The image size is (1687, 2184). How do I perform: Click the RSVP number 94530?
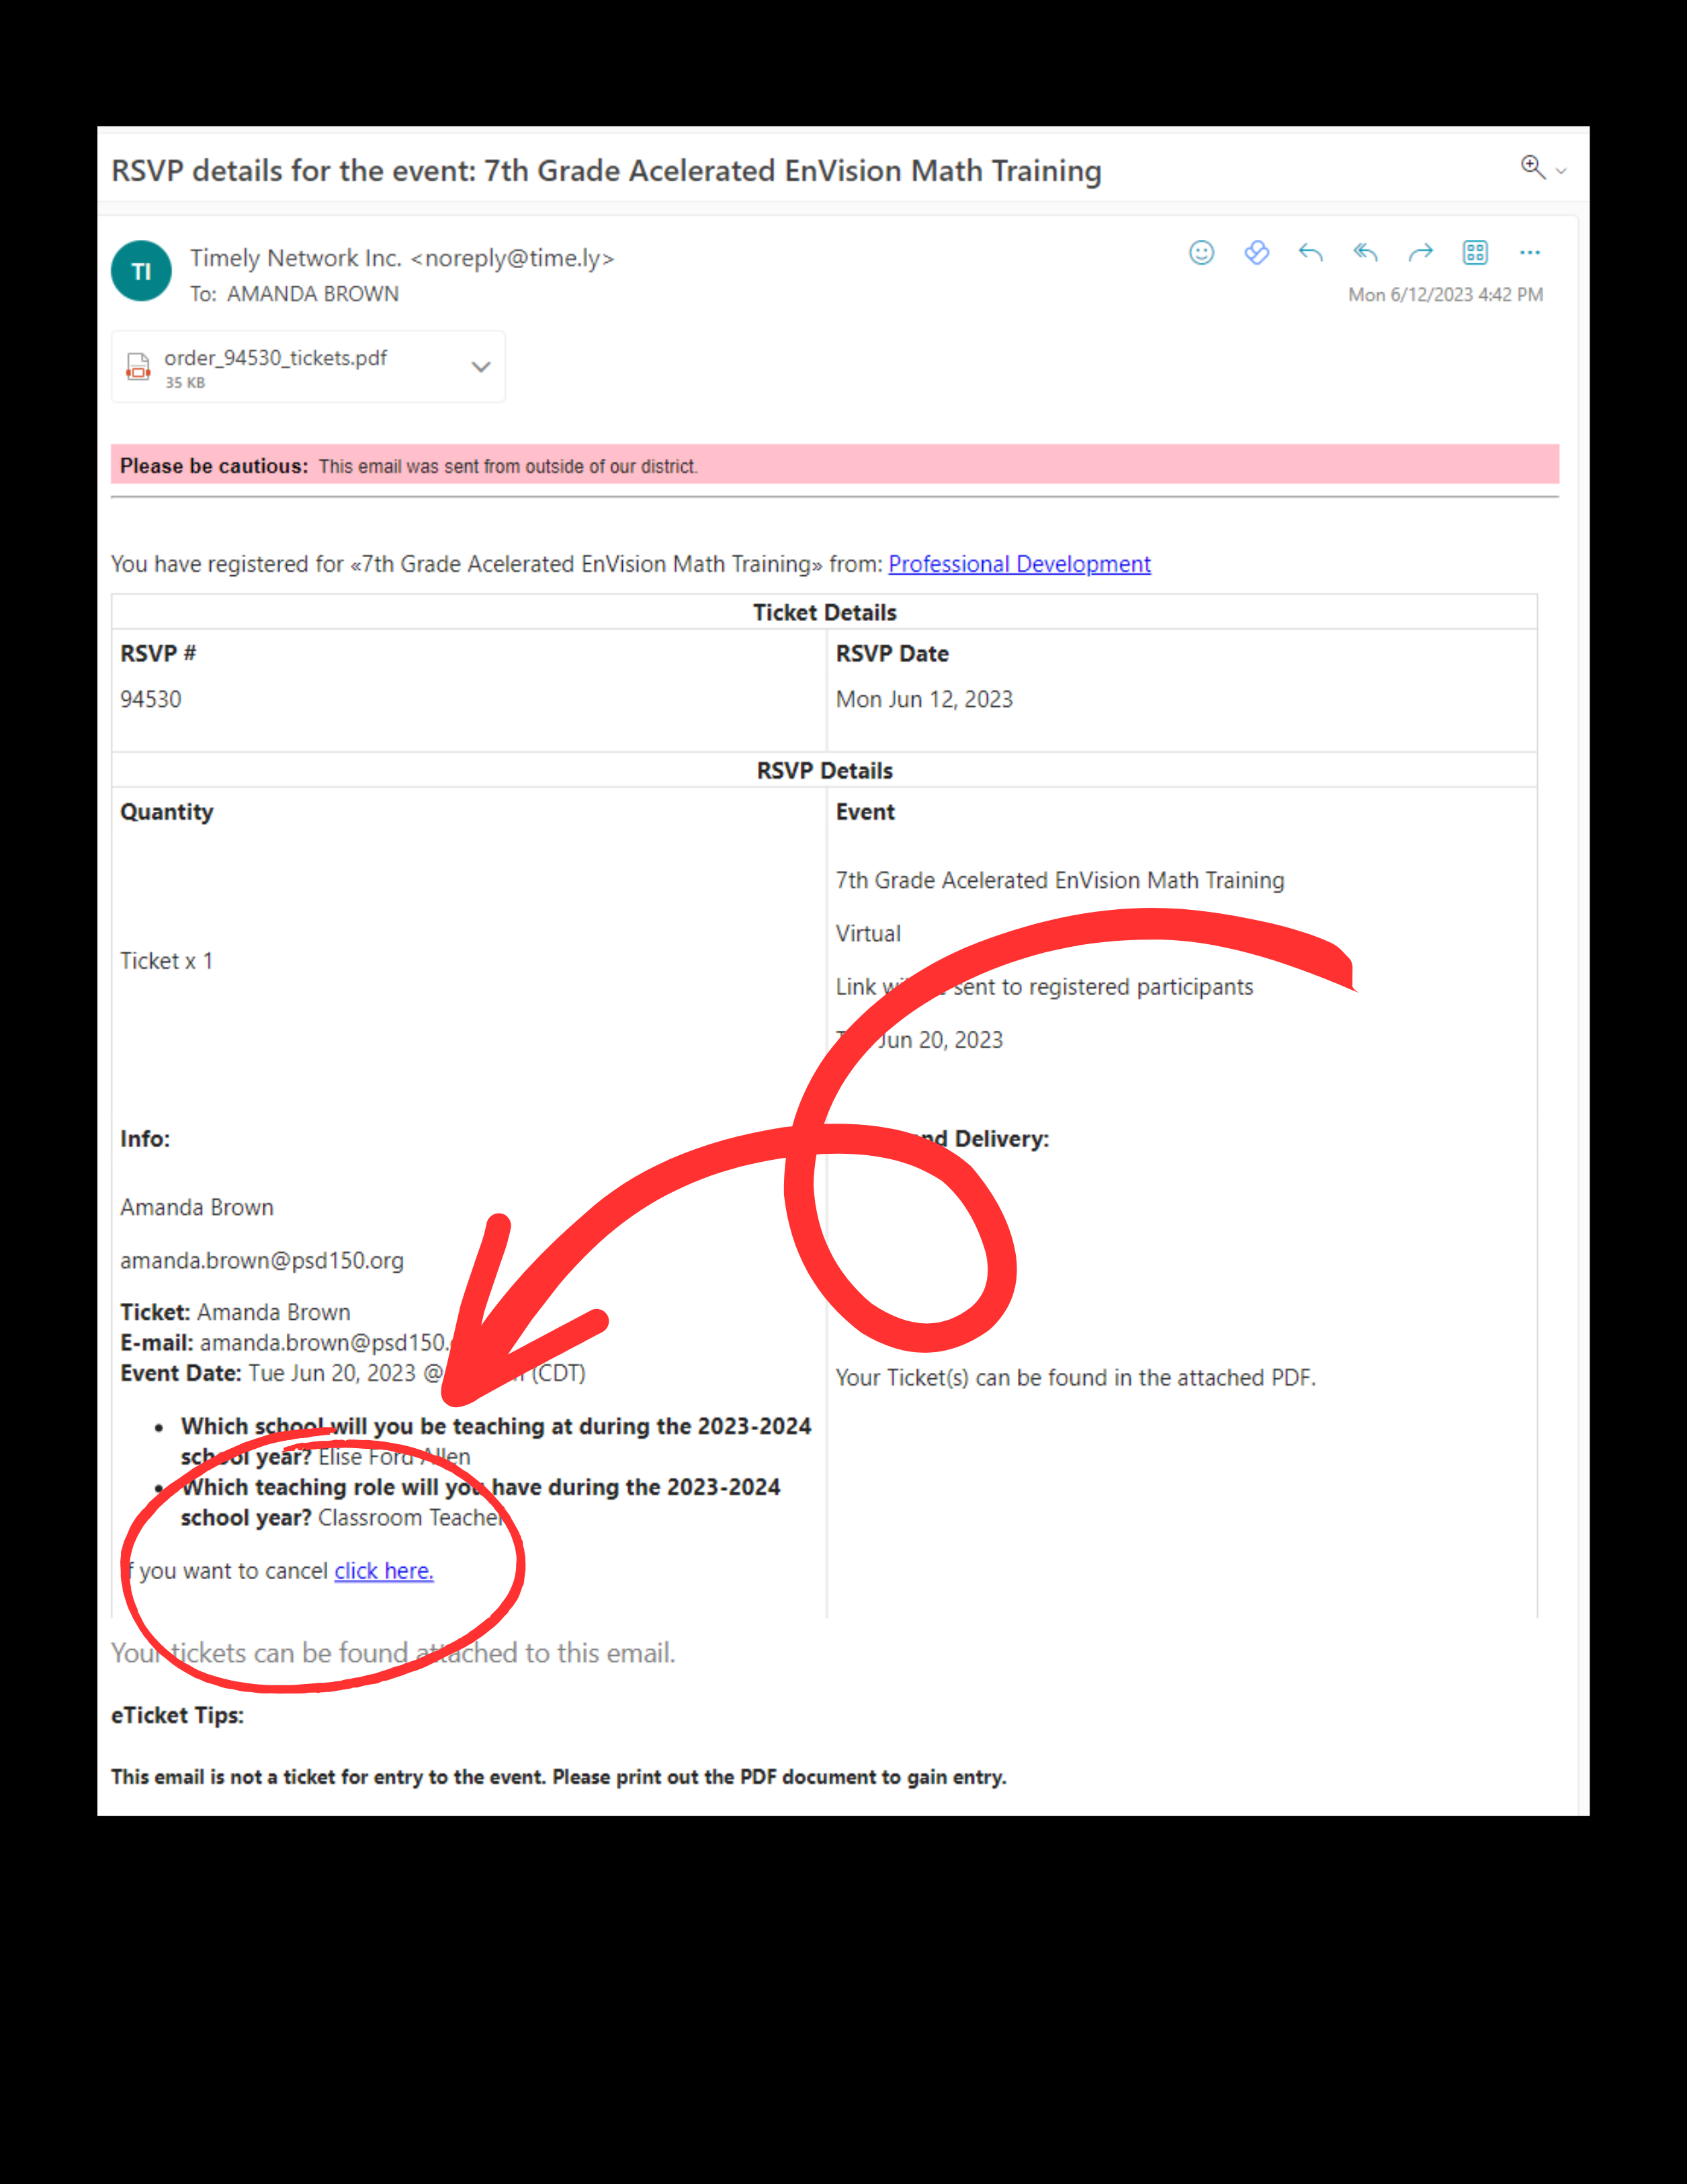coord(151,699)
